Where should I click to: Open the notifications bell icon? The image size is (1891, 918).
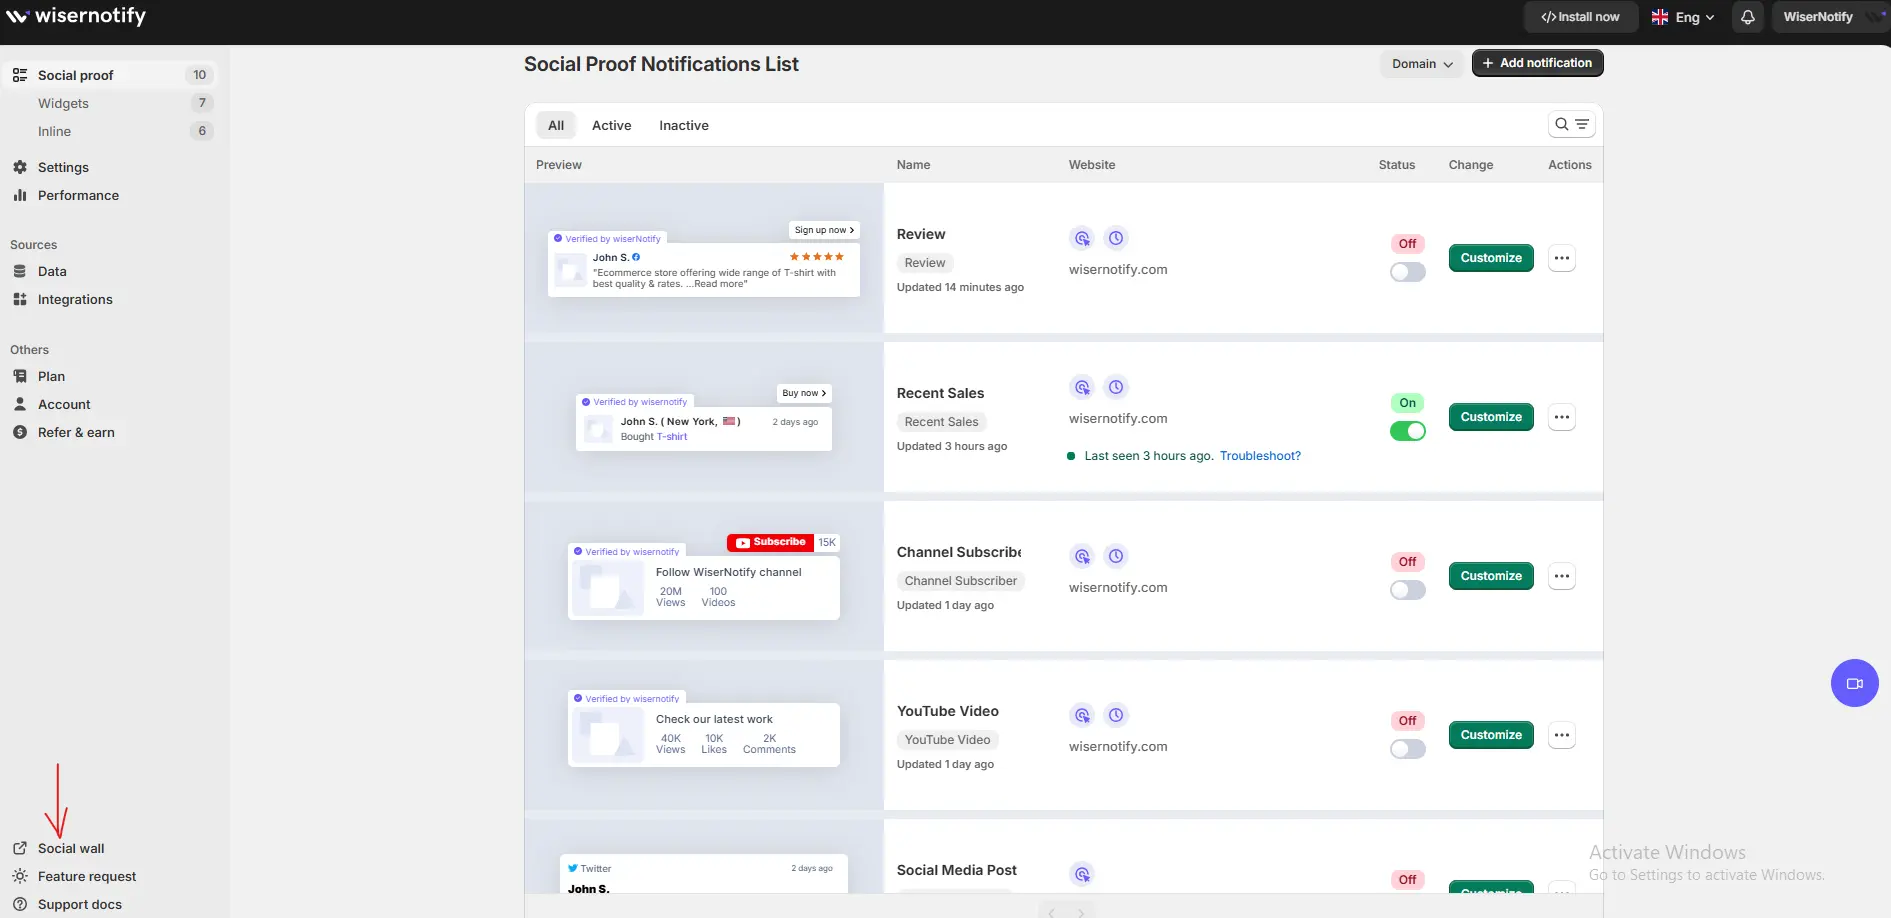[x=1748, y=17]
